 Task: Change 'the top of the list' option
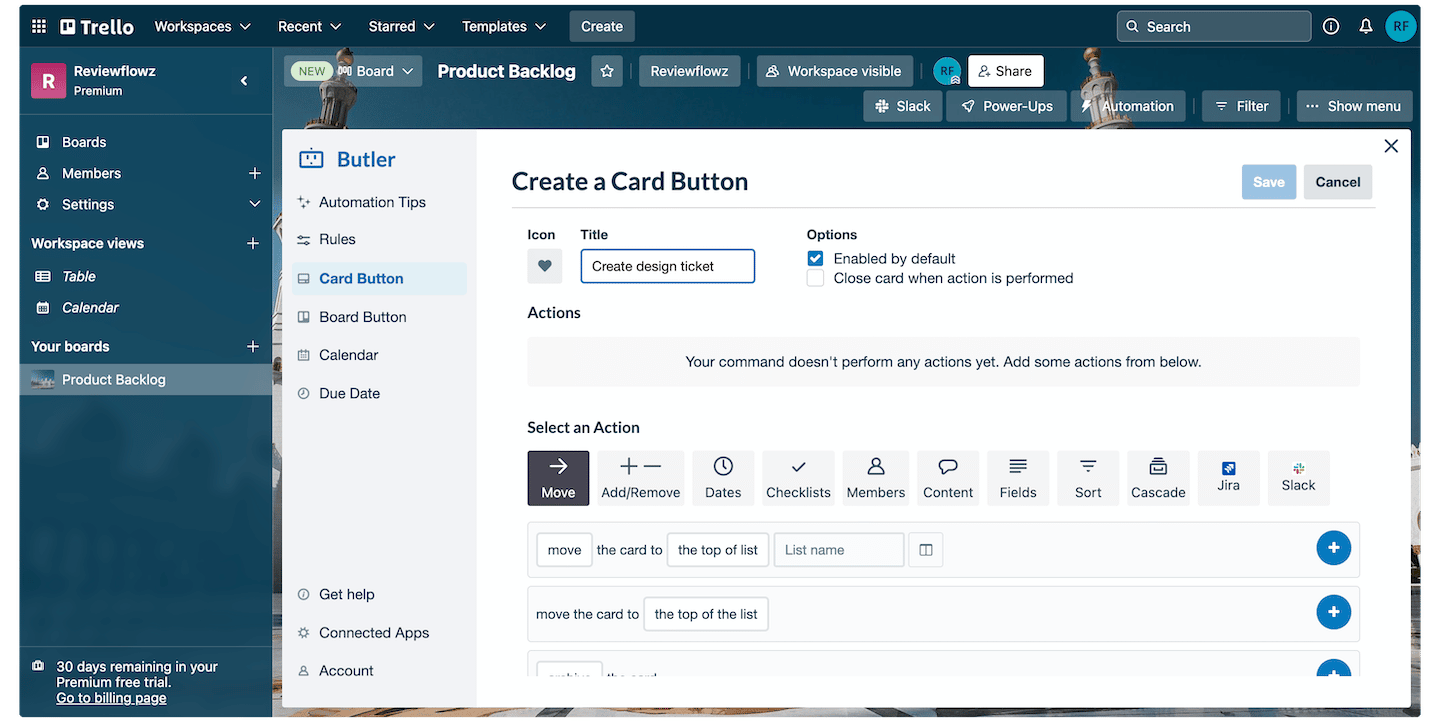pos(706,614)
